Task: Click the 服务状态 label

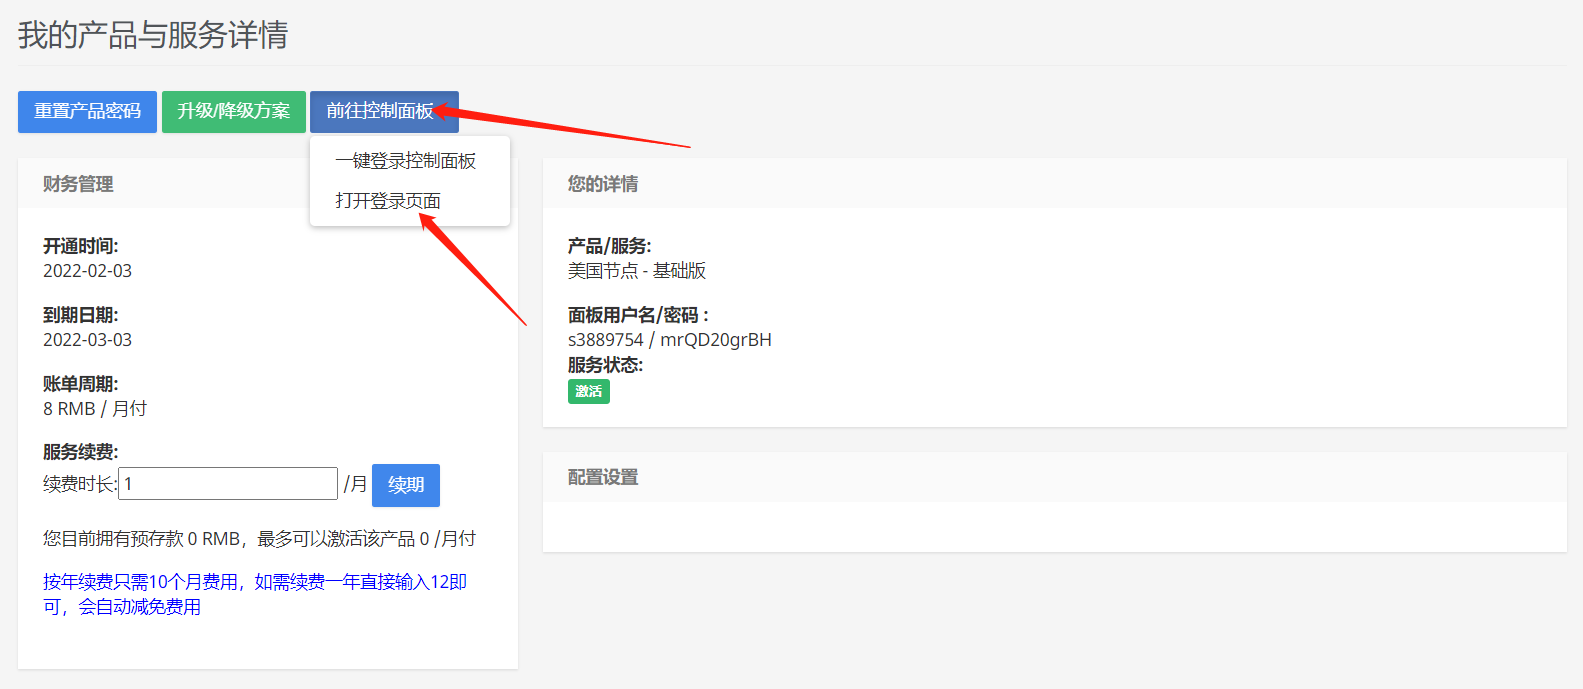Action: [605, 365]
